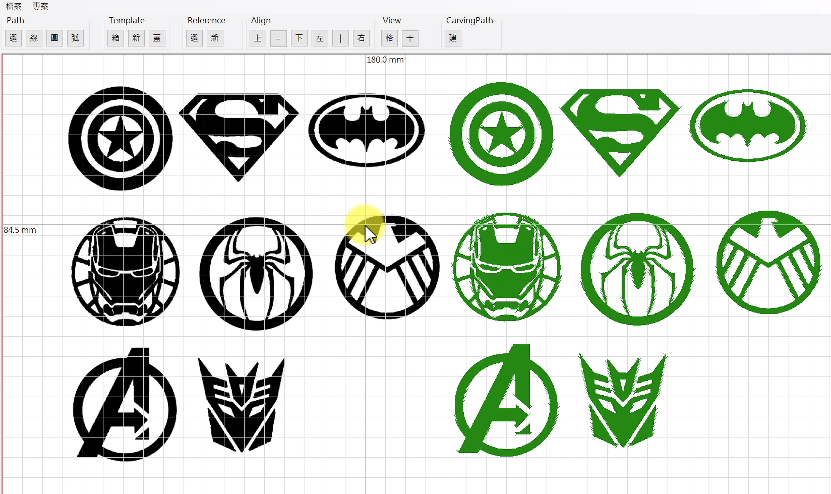Screen dimensions: 831x494
Task: Choose the line (線) tool in Path group
Action: 34,38
